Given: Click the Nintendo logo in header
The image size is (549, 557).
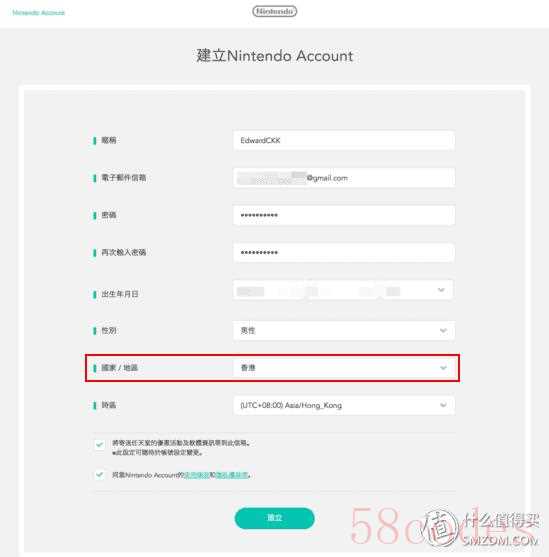Looking at the screenshot, I should coord(274,12).
